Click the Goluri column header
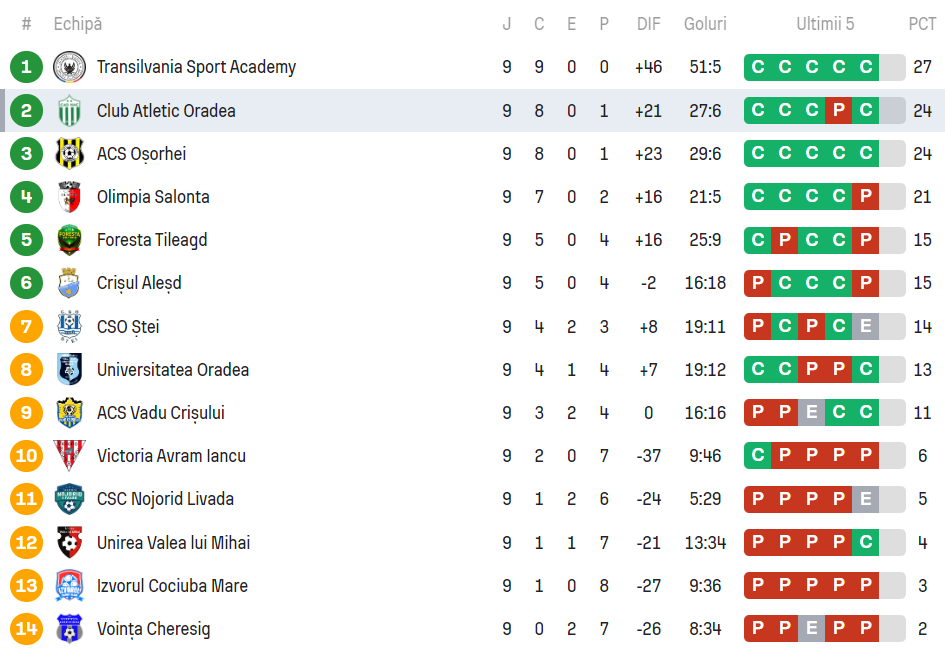The height and width of the screenshot is (661, 945). (705, 24)
